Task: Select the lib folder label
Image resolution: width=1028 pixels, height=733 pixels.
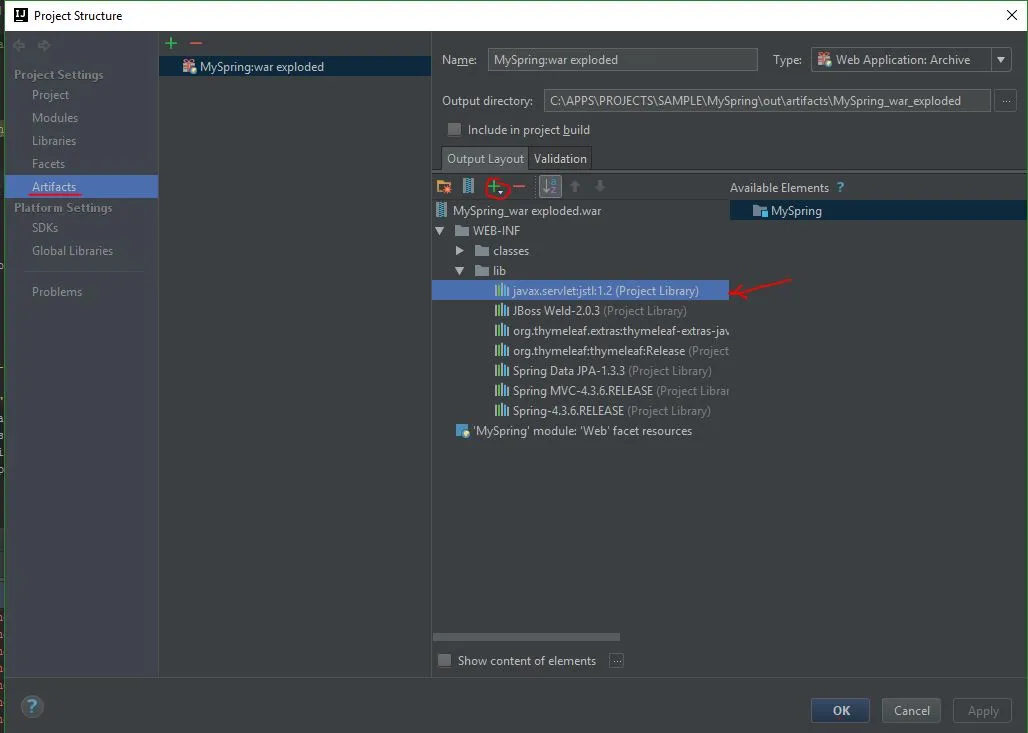Action: (x=500, y=271)
